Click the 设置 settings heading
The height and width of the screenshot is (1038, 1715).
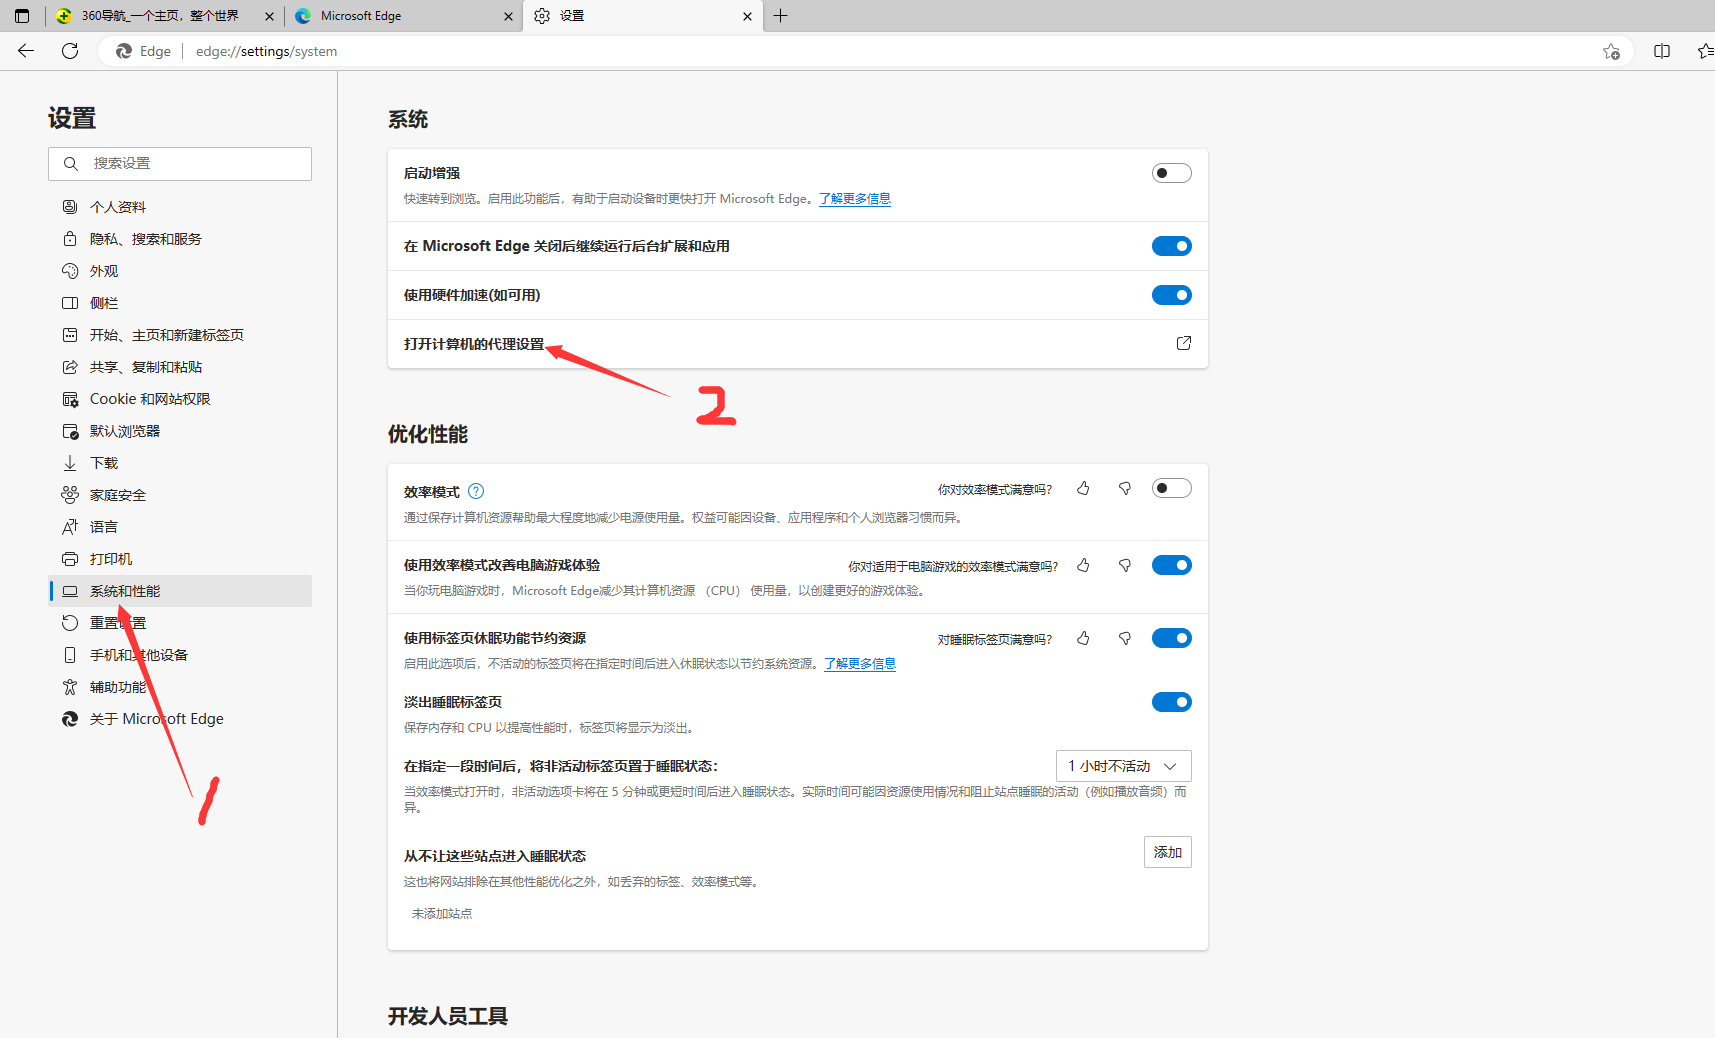pos(72,118)
